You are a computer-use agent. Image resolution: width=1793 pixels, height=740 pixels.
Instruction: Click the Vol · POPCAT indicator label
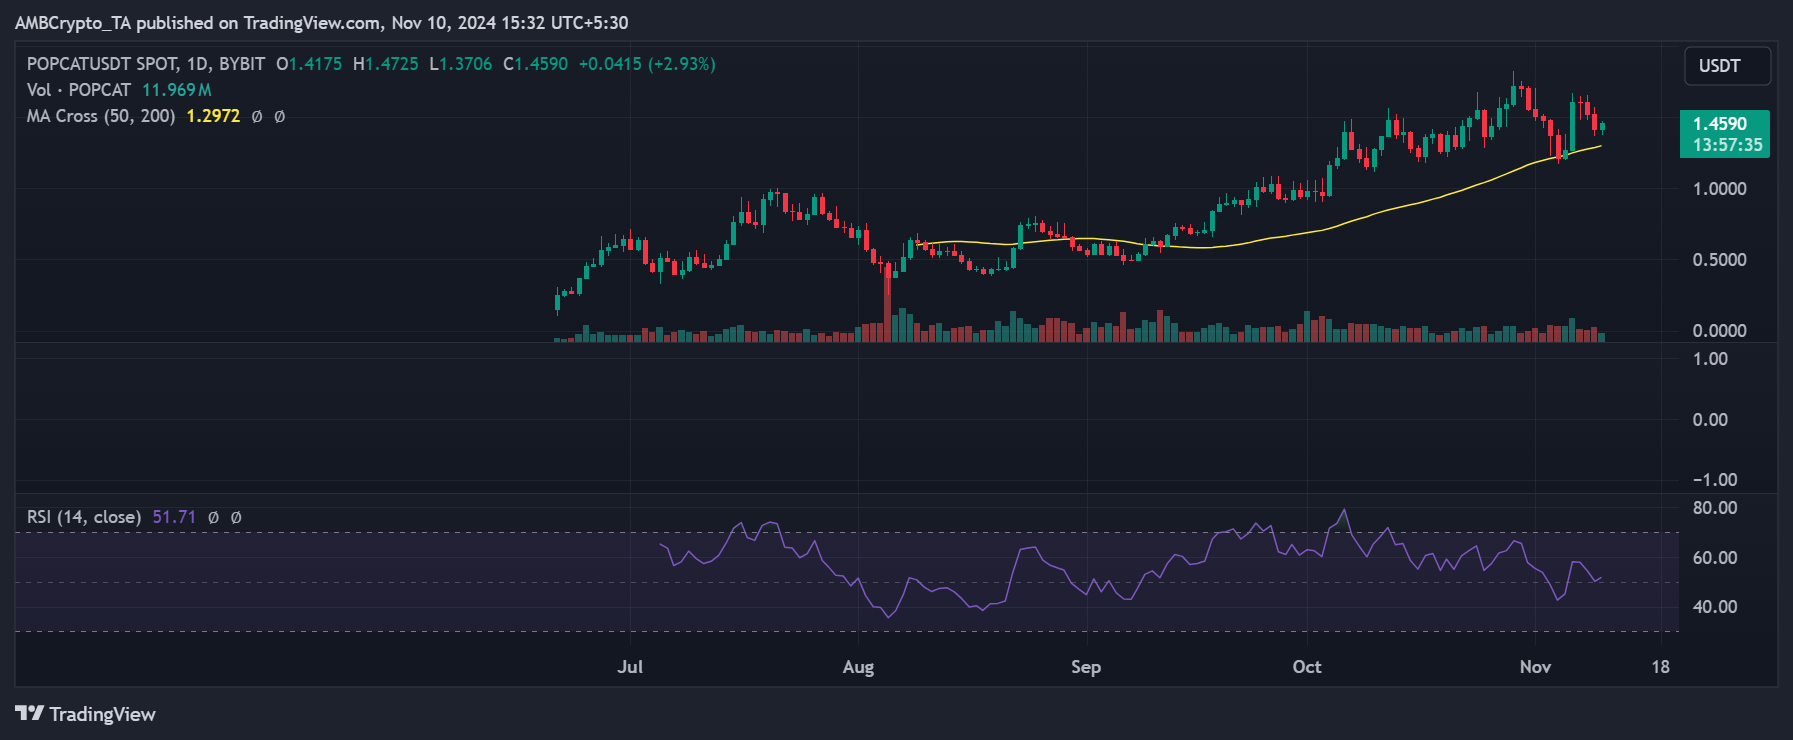pyautogui.click(x=79, y=90)
